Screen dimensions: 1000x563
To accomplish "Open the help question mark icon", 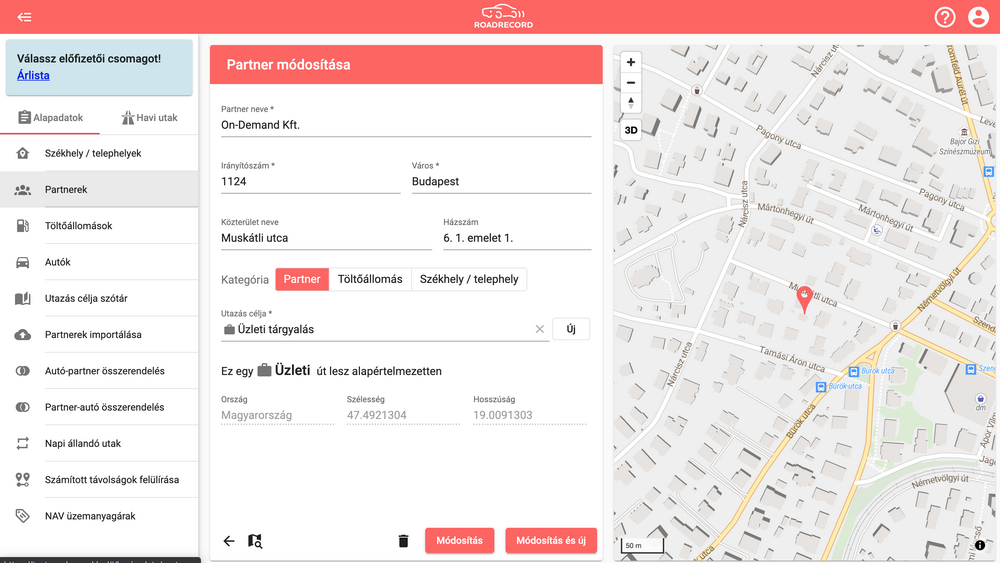I will (x=945, y=17).
